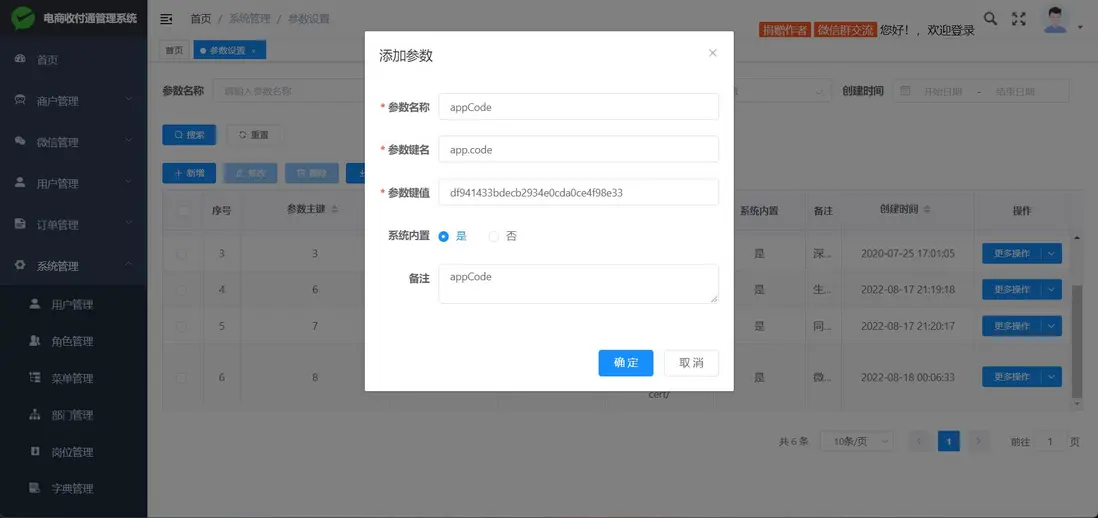The height and width of the screenshot is (518, 1098).
Task: Close the 参数设置 tab with its x
Action: point(253,50)
